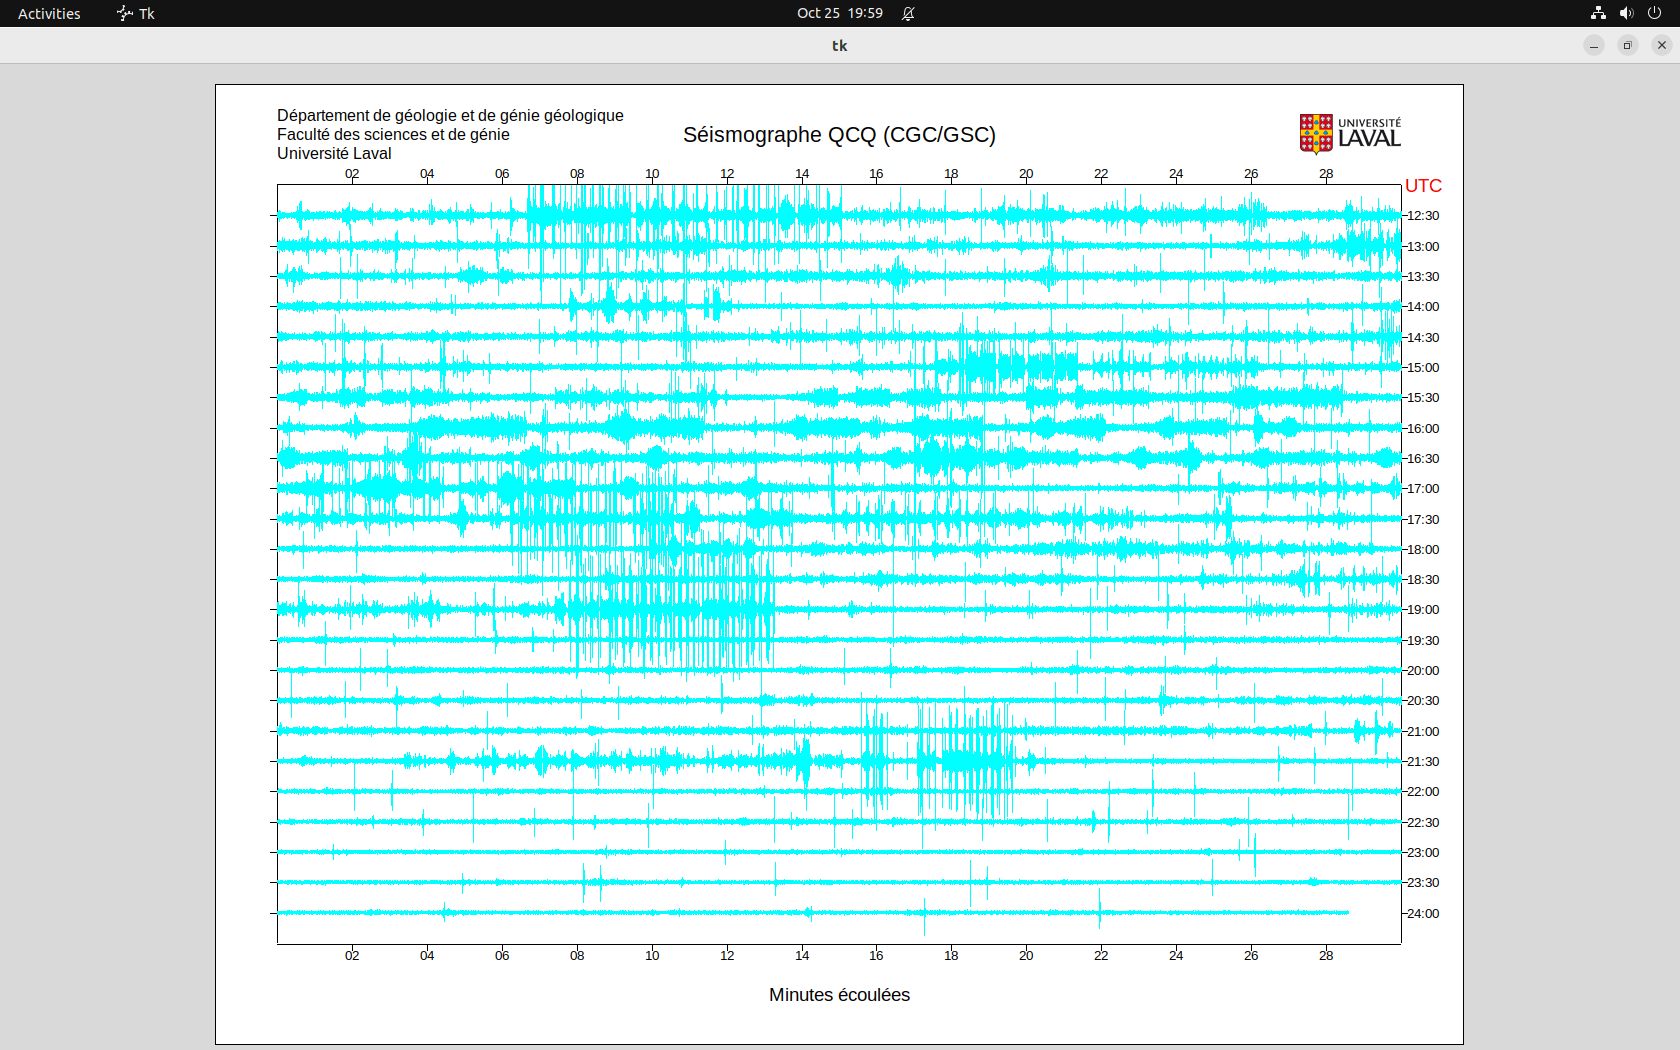Click the 15:00 time label
This screenshot has width=1680, height=1050.
coord(1423,368)
